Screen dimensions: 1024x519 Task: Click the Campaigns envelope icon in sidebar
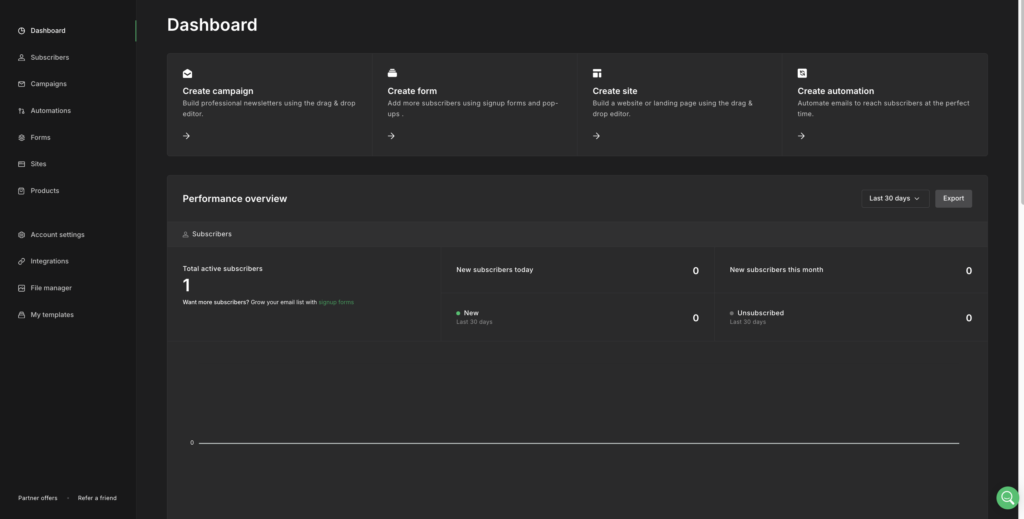[22, 84]
